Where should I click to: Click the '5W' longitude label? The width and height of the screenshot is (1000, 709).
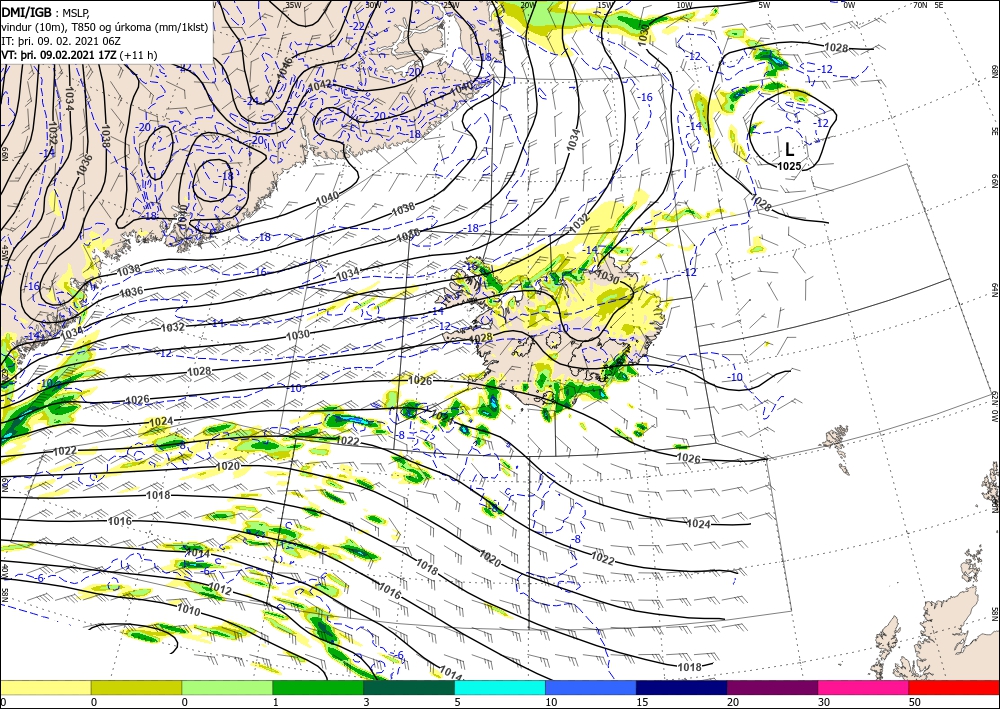click(765, 5)
